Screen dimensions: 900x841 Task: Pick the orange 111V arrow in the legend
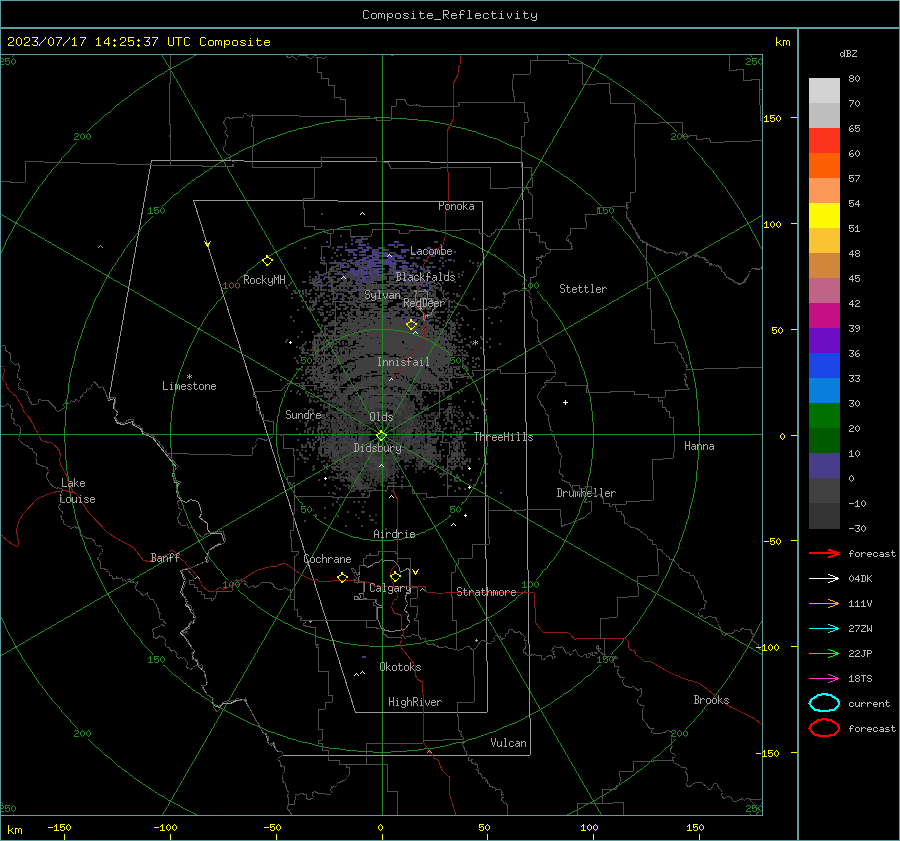point(824,603)
